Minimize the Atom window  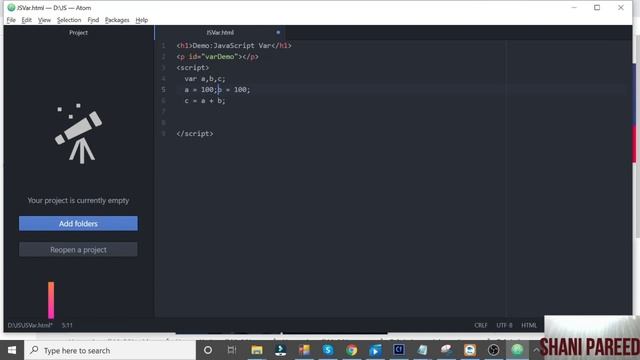tap(574, 7)
